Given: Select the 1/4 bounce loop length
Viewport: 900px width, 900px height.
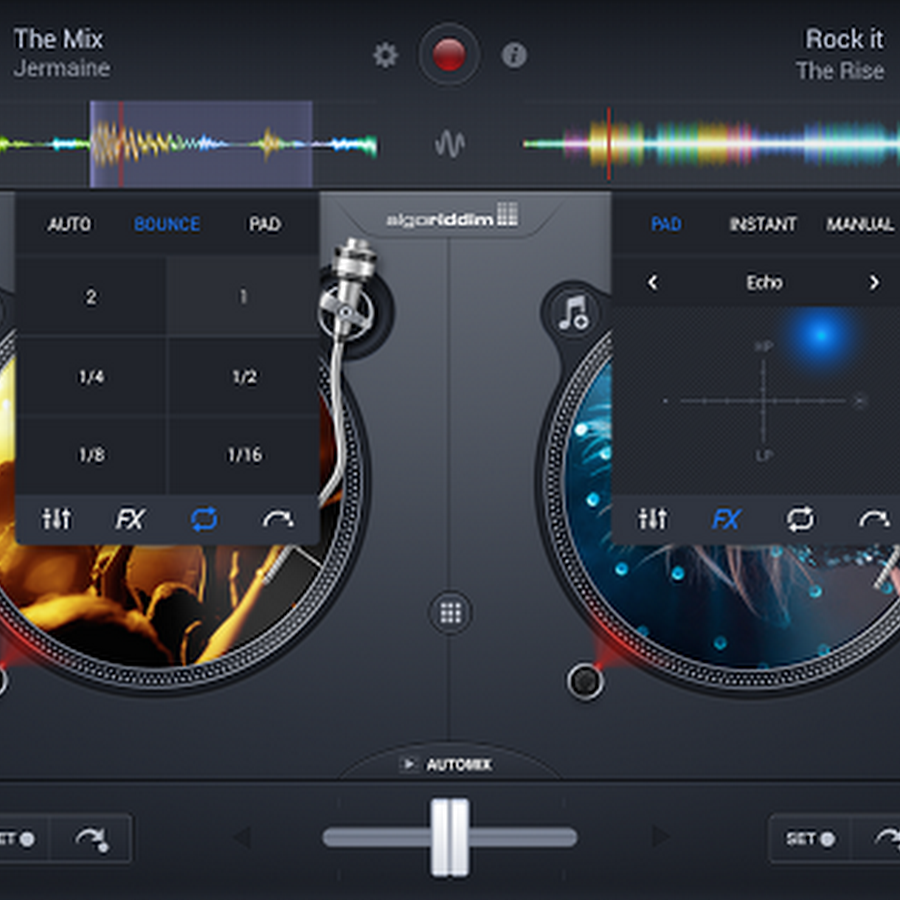Looking at the screenshot, I should (x=91, y=377).
